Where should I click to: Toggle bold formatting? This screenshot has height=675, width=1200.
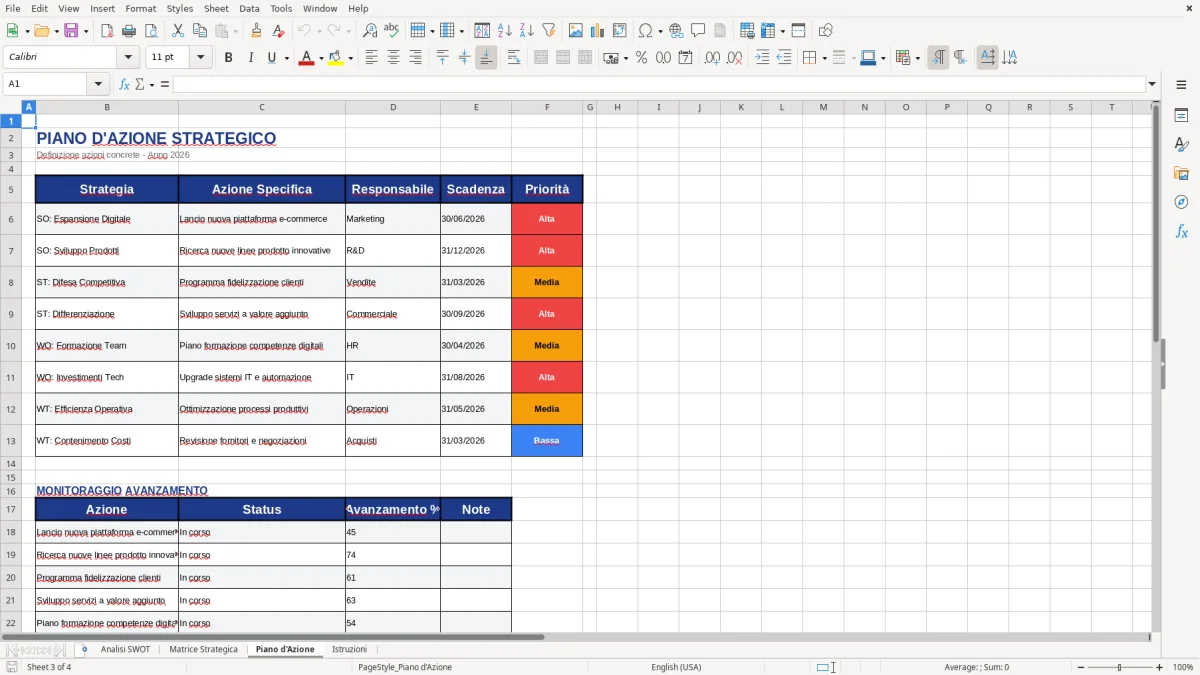click(x=228, y=57)
